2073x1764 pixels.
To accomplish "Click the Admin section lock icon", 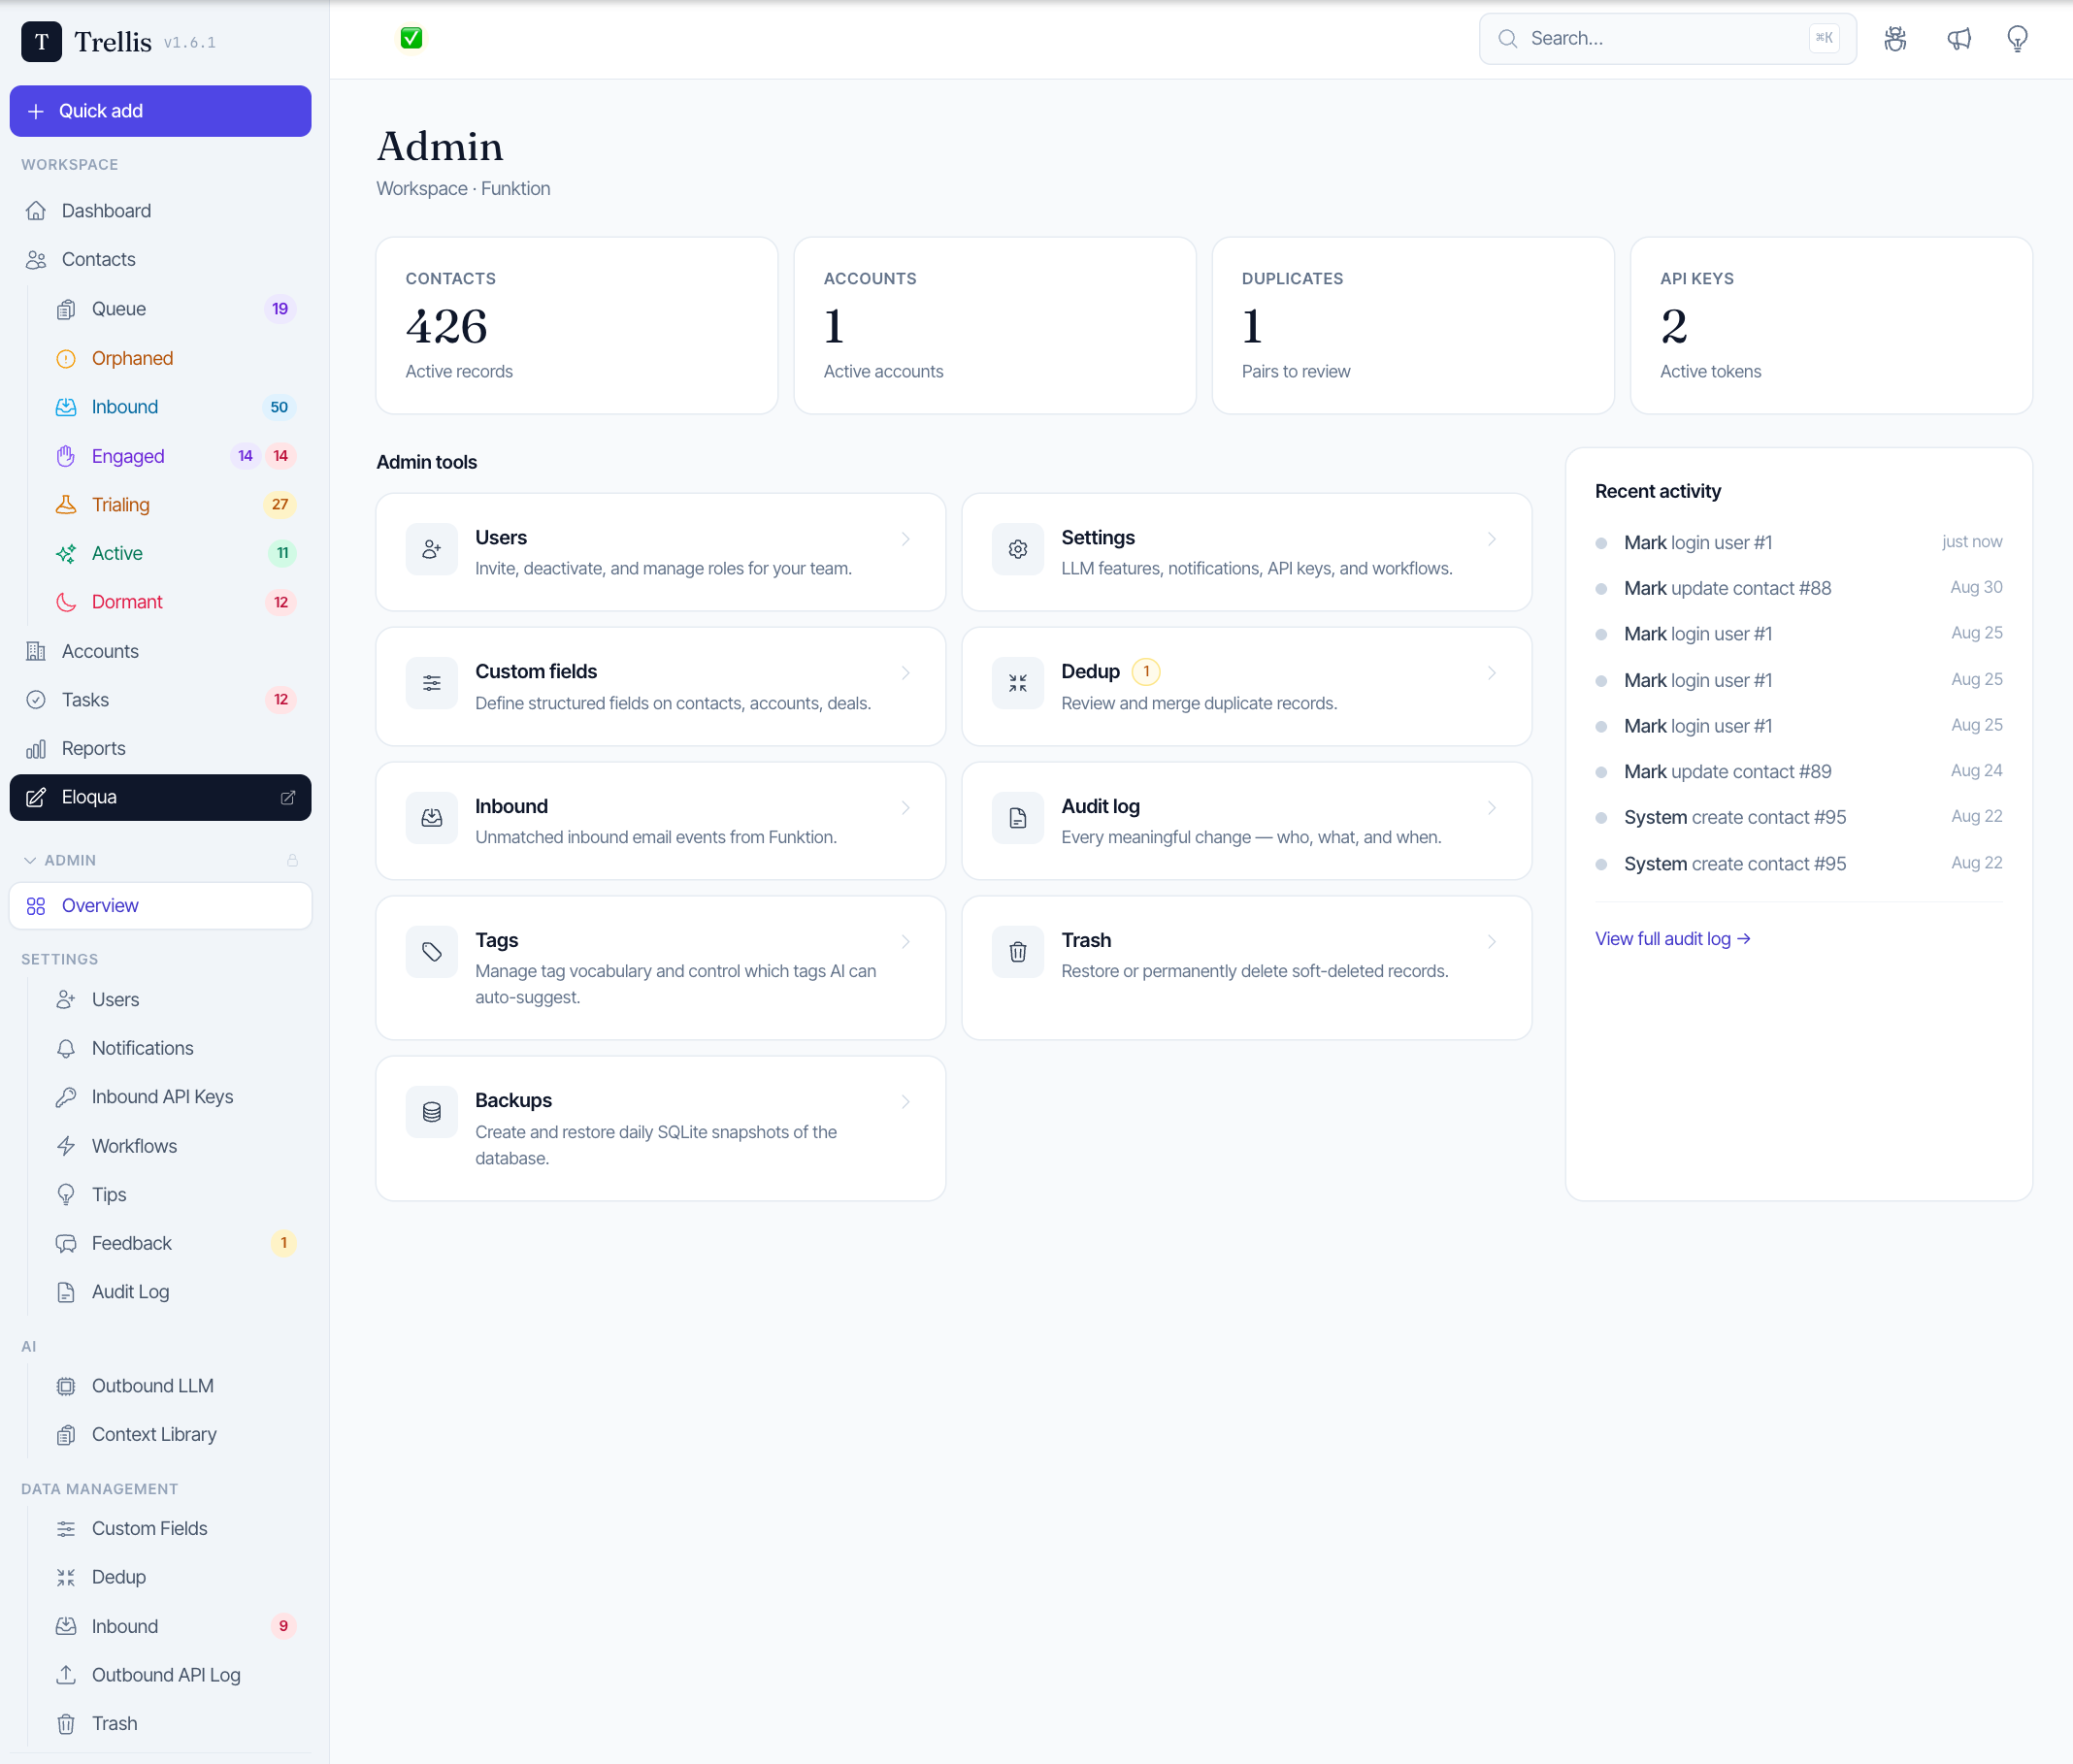I will [x=292, y=860].
